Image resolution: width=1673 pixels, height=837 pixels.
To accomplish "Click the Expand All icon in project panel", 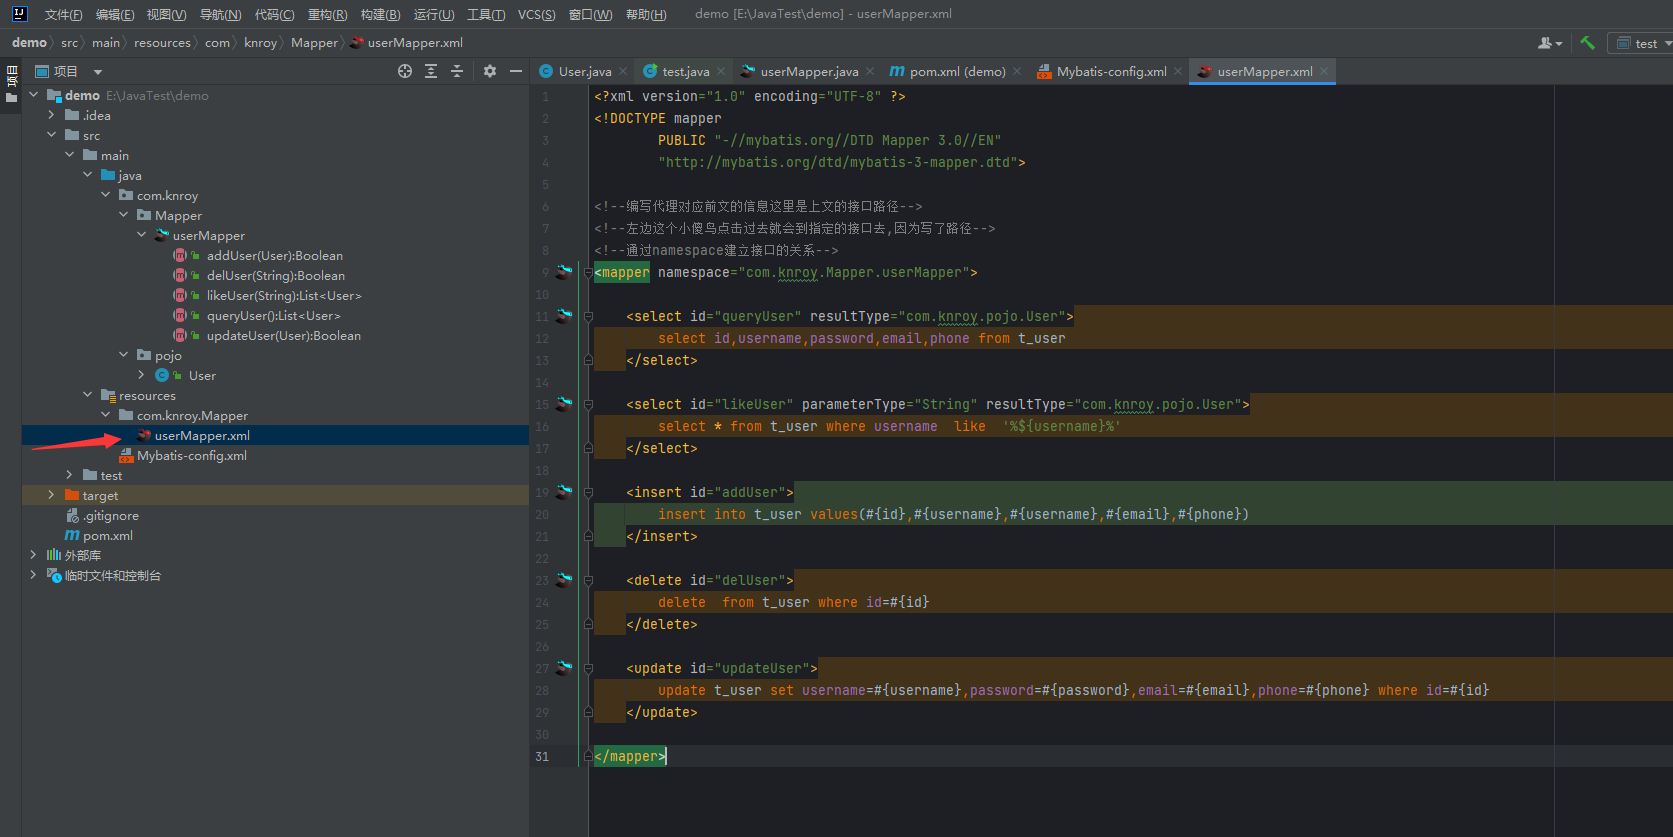I will tap(431, 71).
